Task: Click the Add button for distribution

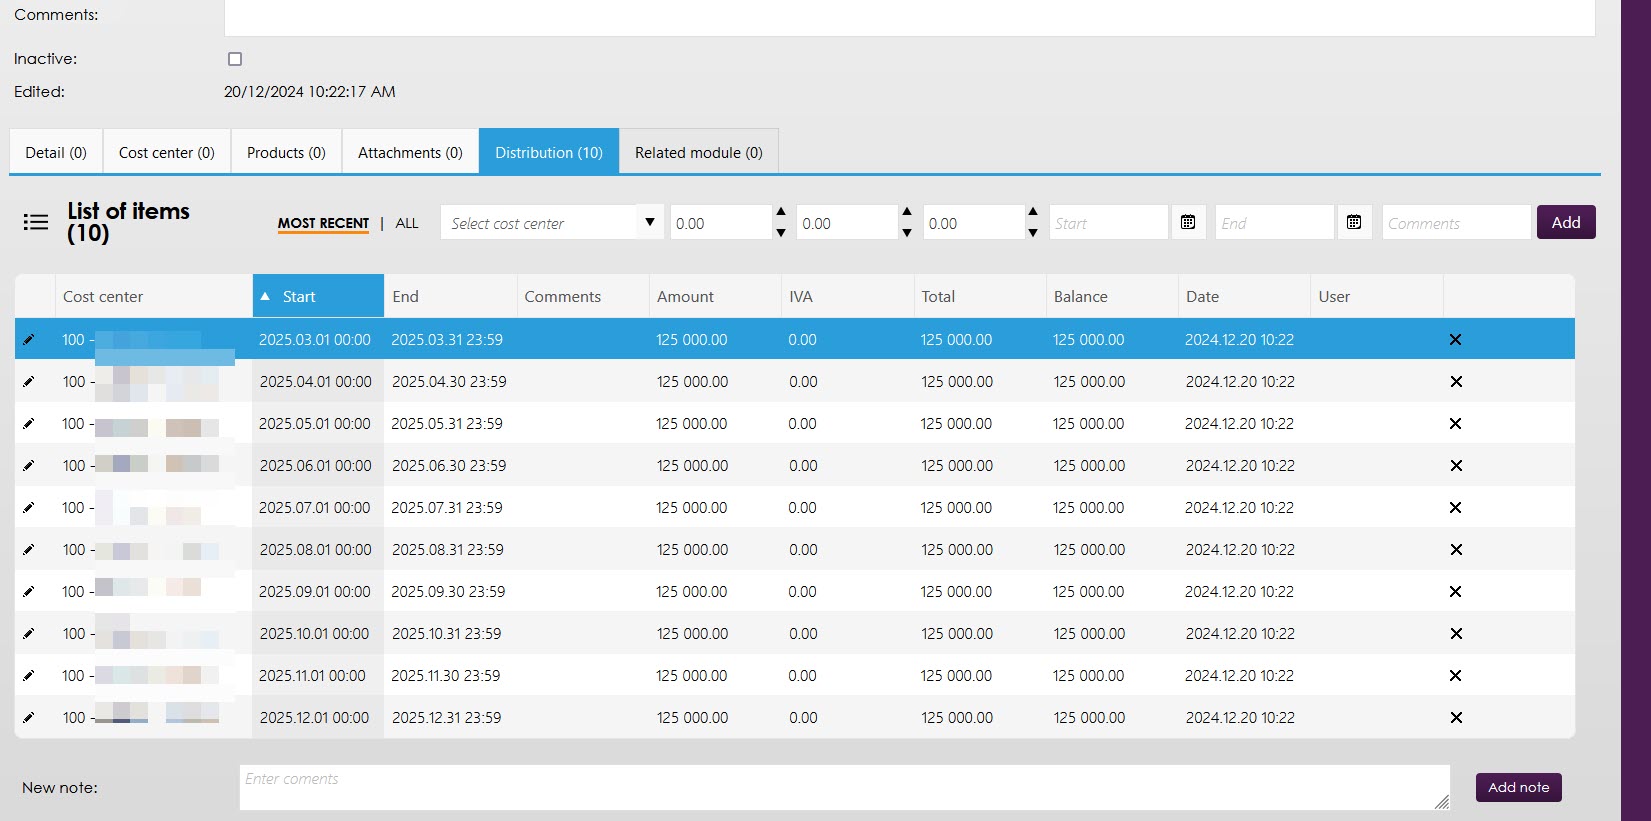Action: click(x=1566, y=222)
